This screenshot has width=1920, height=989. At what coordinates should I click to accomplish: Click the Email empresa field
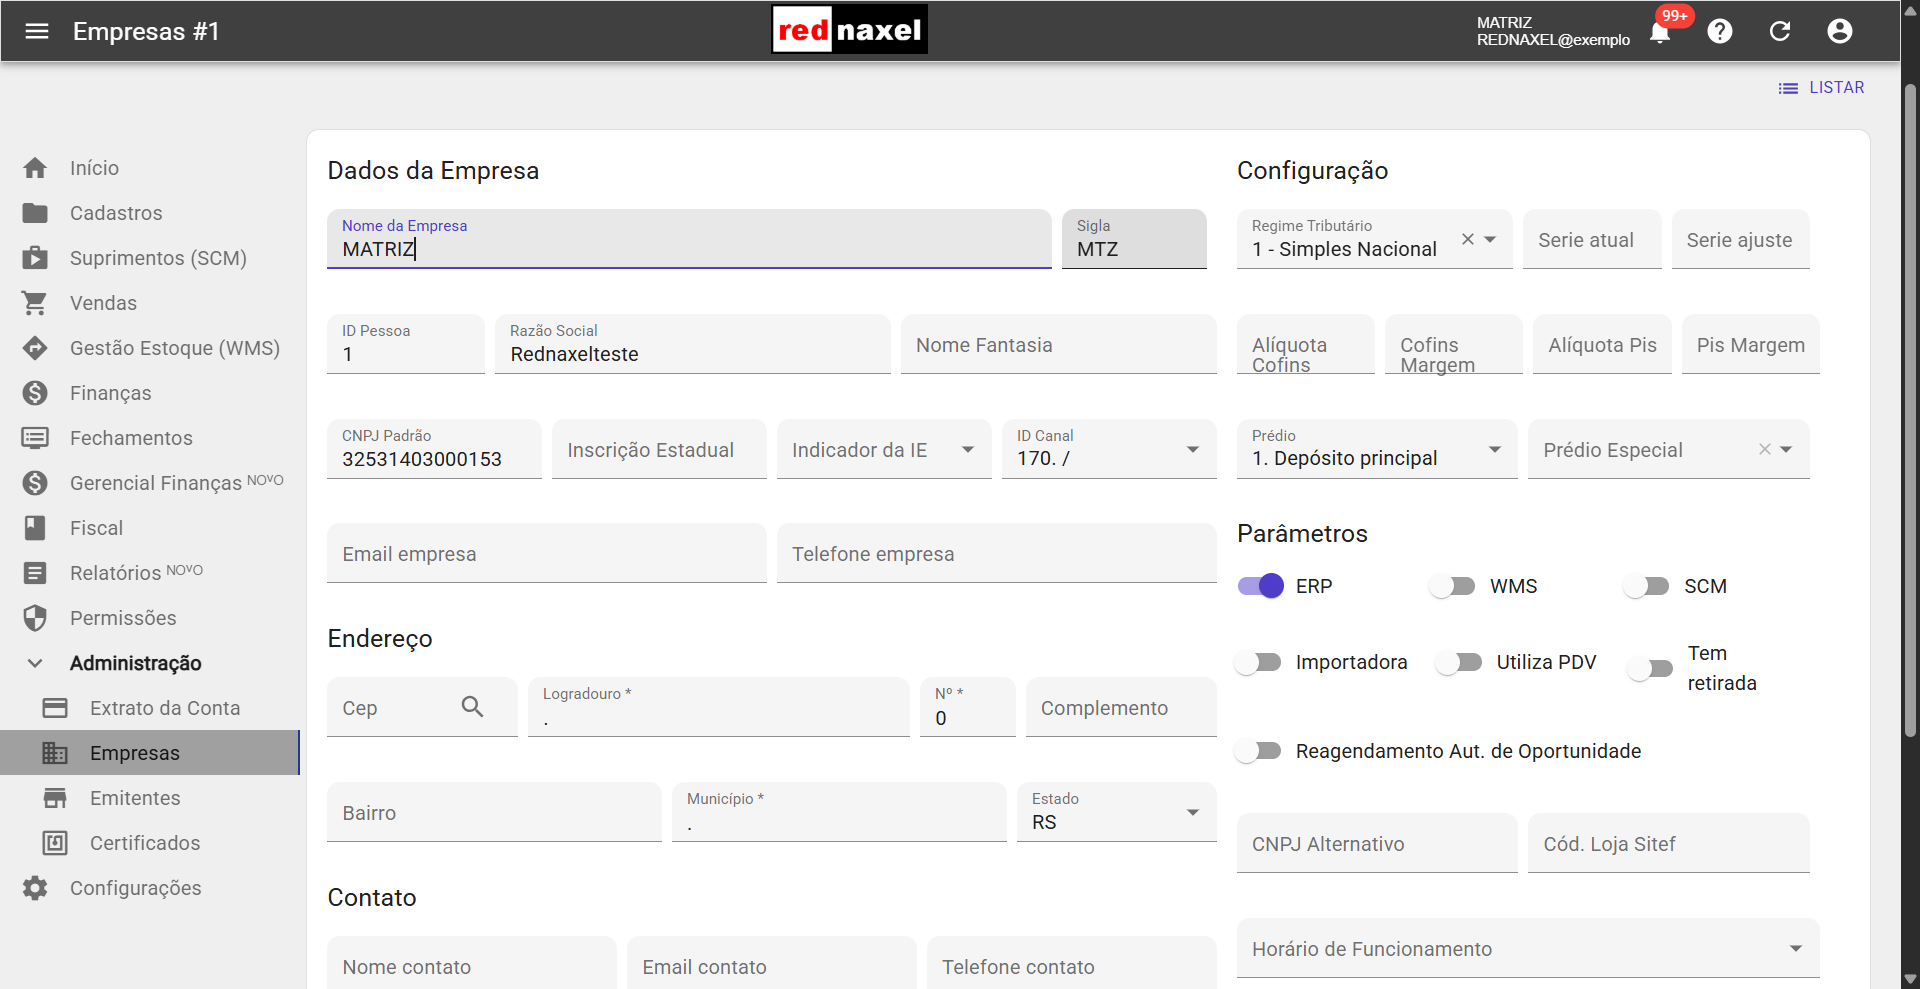547,553
